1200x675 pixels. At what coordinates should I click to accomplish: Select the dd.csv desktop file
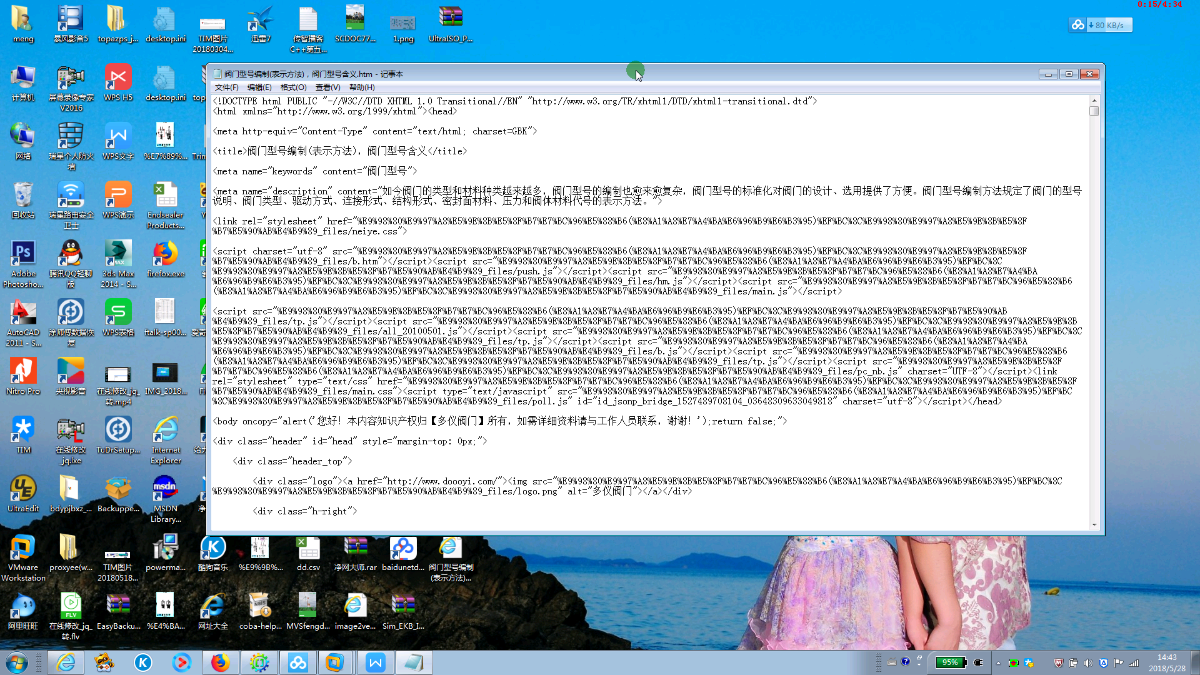pyautogui.click(x=308, y=552)
